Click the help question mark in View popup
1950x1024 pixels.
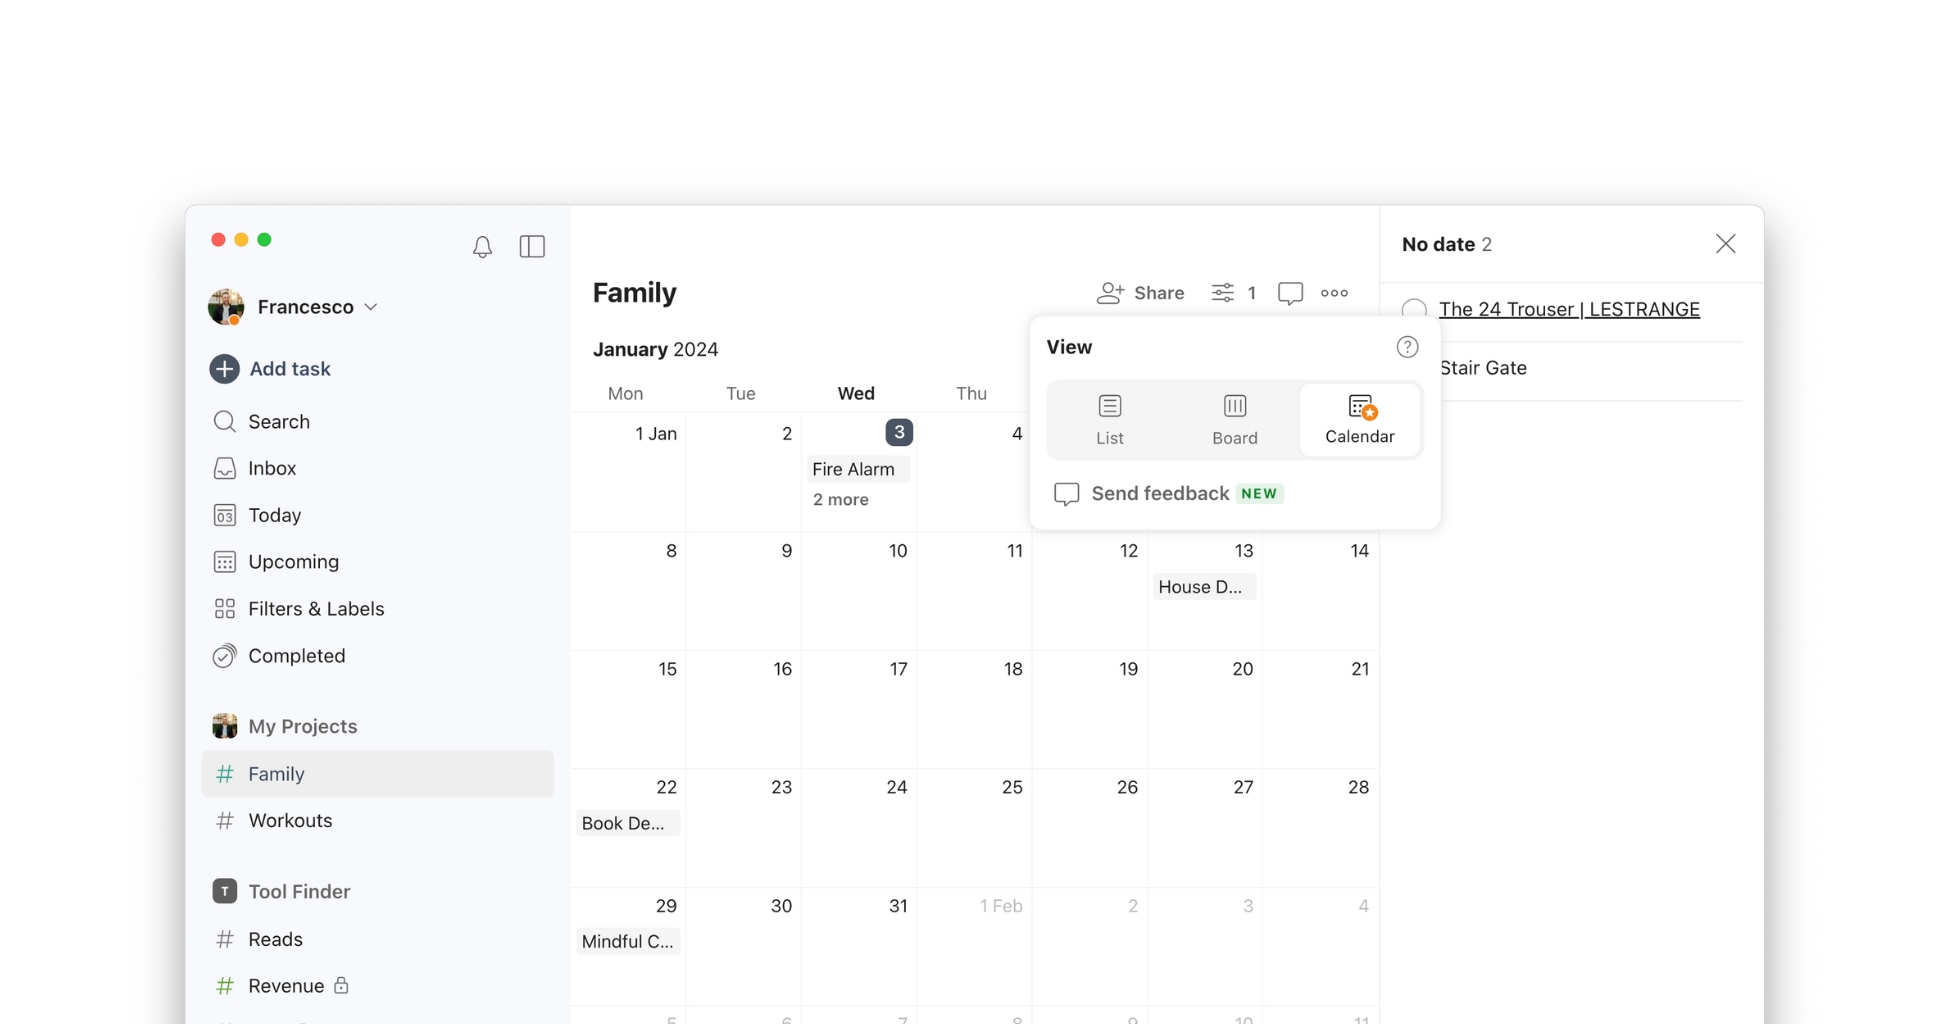point(1407,346)
